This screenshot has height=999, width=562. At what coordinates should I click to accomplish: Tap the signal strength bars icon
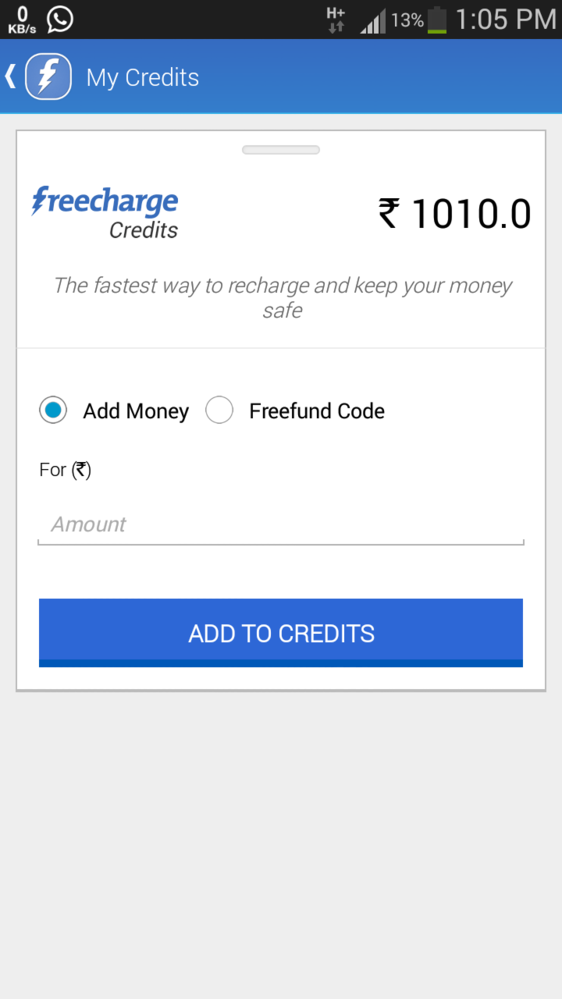pyautogui.click(x=373, y=21)
